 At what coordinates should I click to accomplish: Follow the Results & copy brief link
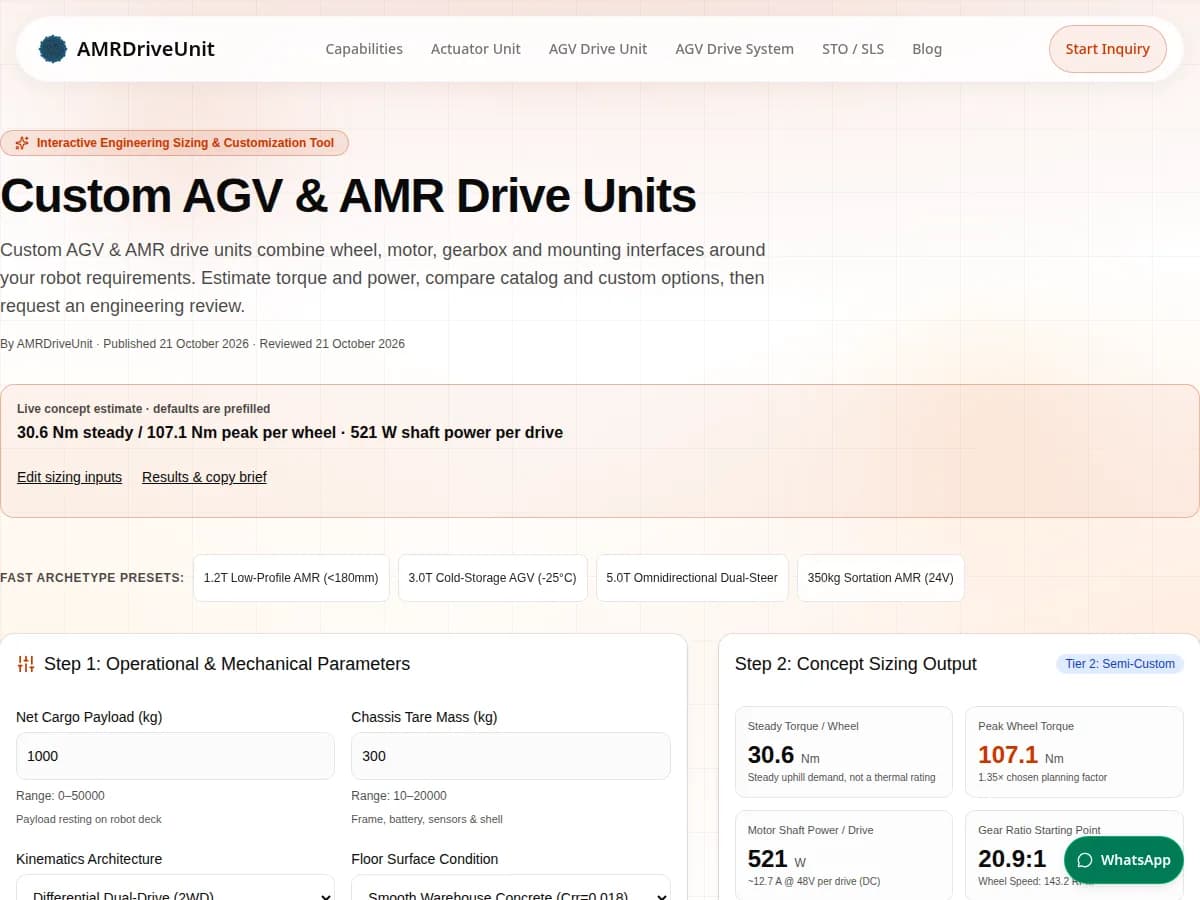[x=204, y=477]
